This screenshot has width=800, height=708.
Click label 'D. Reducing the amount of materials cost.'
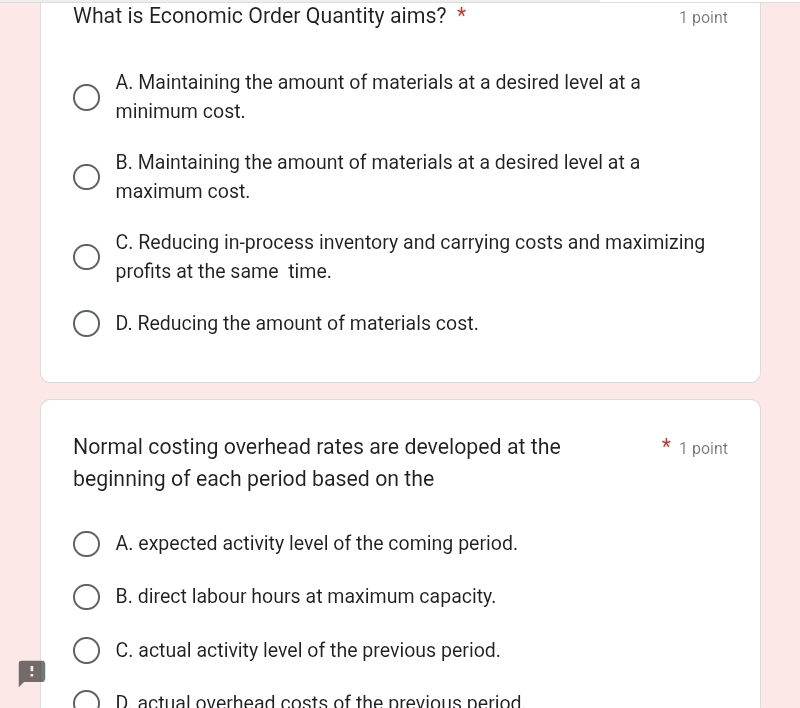click(297, 324)
